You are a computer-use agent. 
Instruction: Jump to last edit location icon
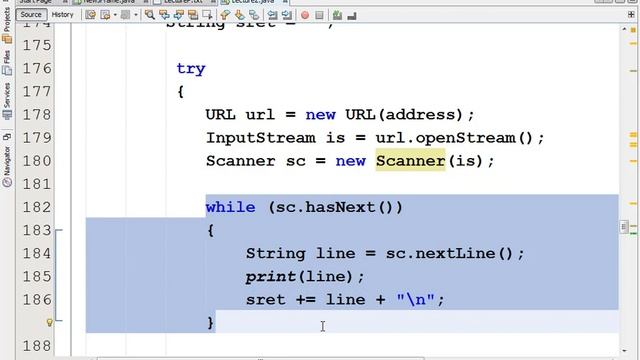pos(91,16)
